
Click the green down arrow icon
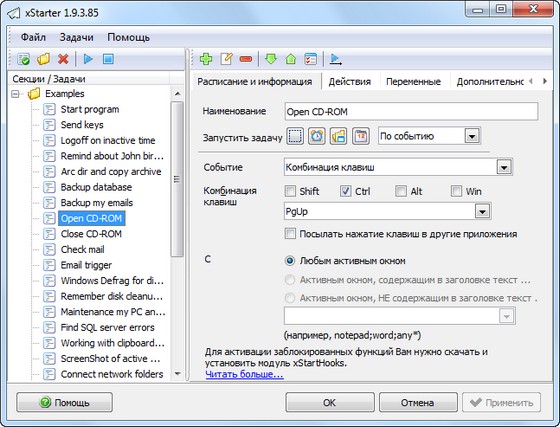[x=271, y=59]
